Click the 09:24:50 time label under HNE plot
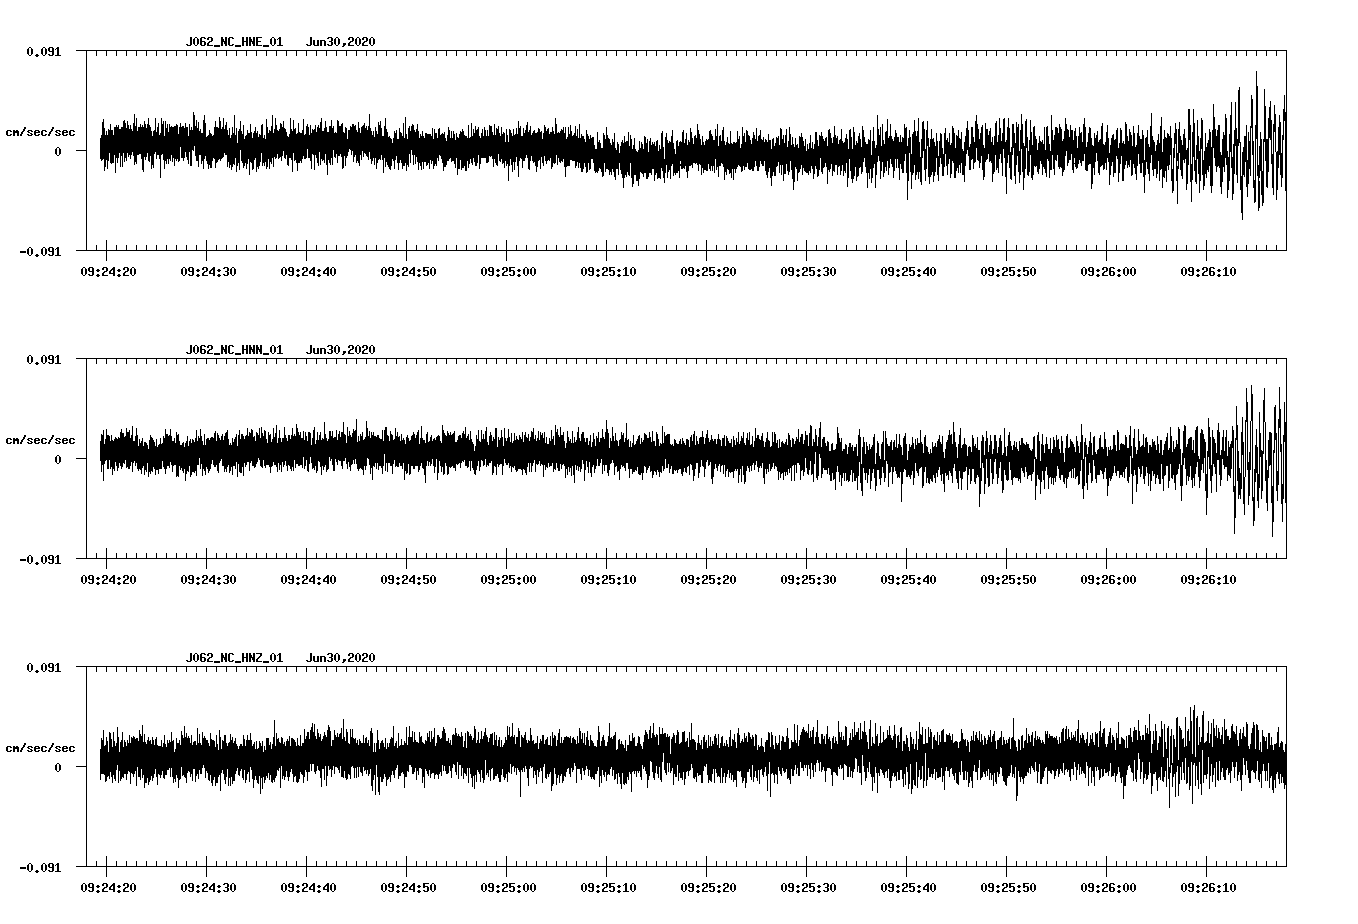 408,271
